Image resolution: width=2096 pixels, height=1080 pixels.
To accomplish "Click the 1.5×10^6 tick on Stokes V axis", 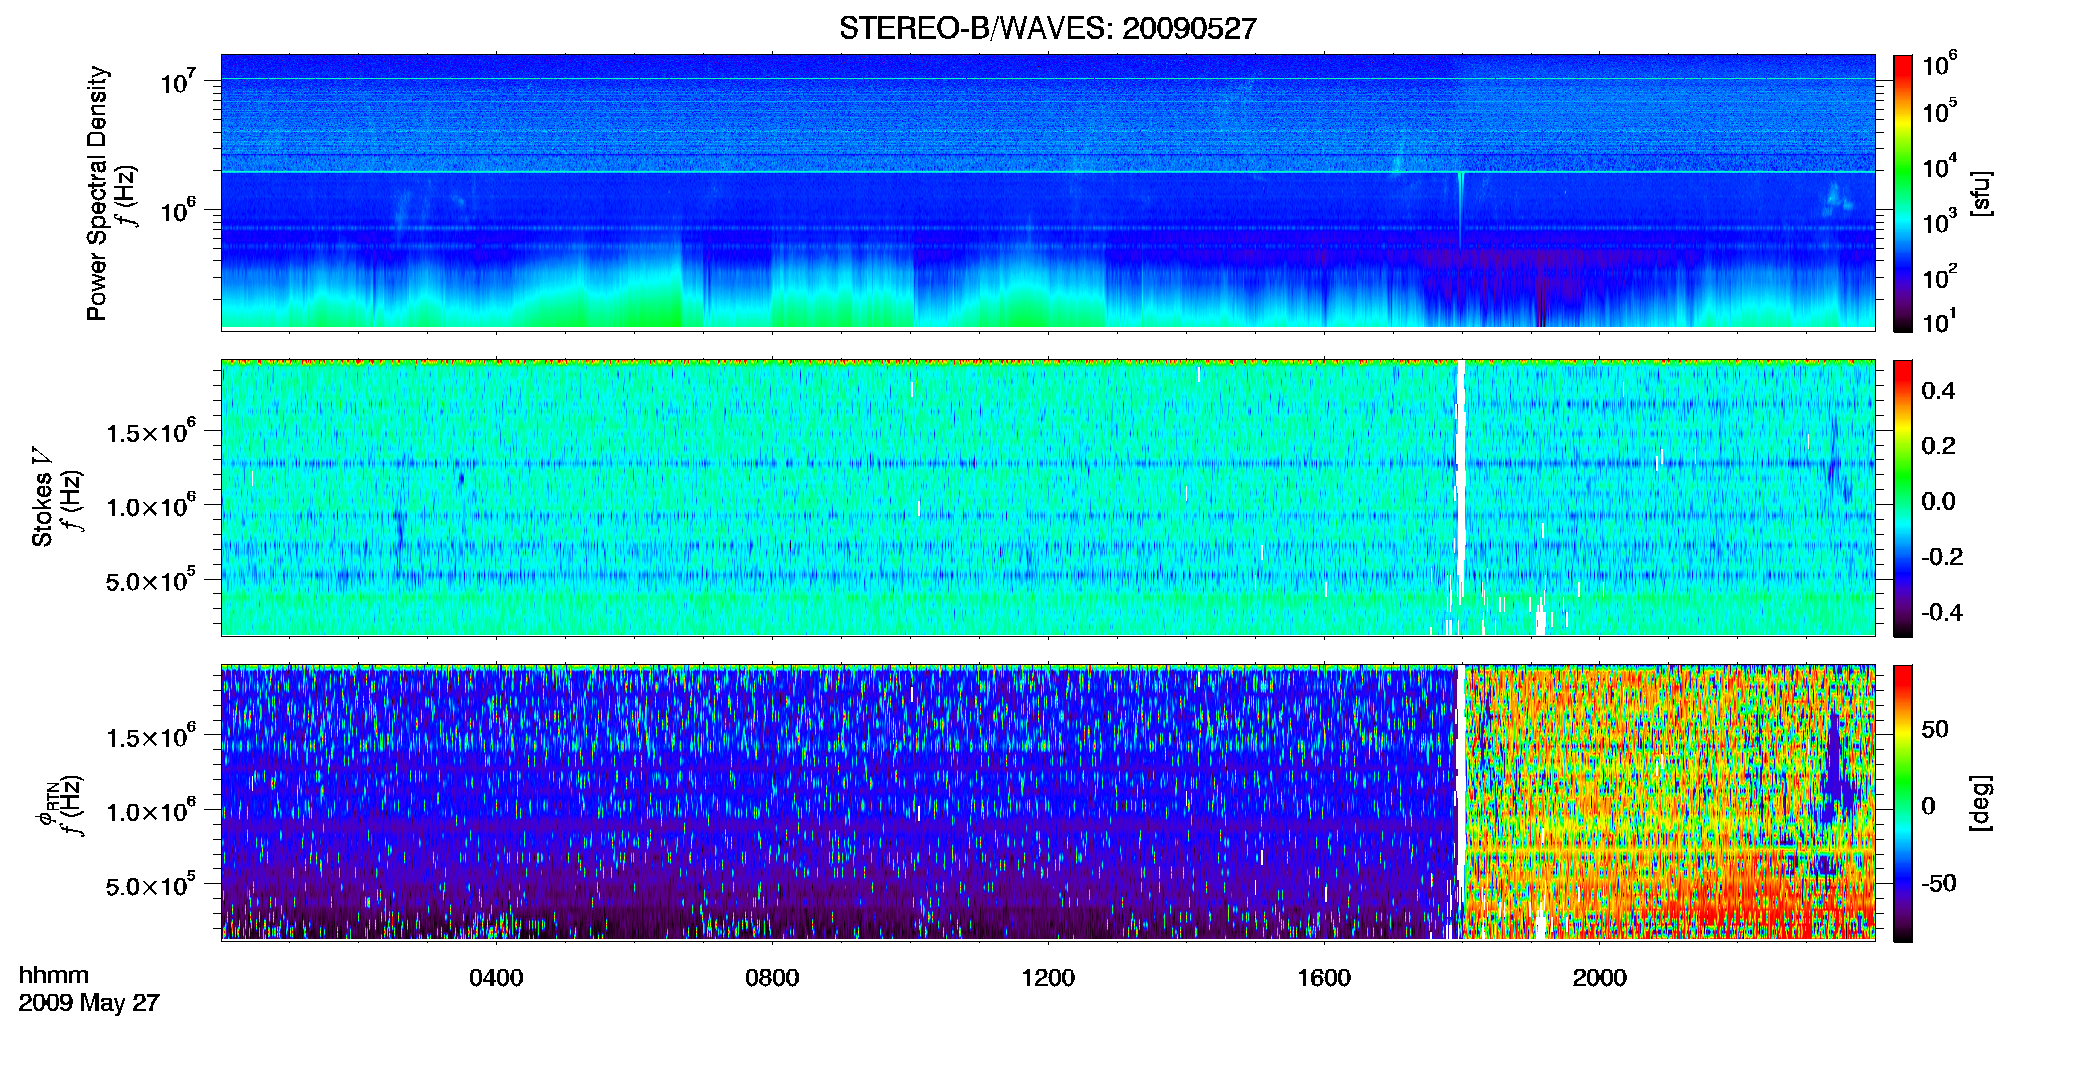I will pos(152,432).
